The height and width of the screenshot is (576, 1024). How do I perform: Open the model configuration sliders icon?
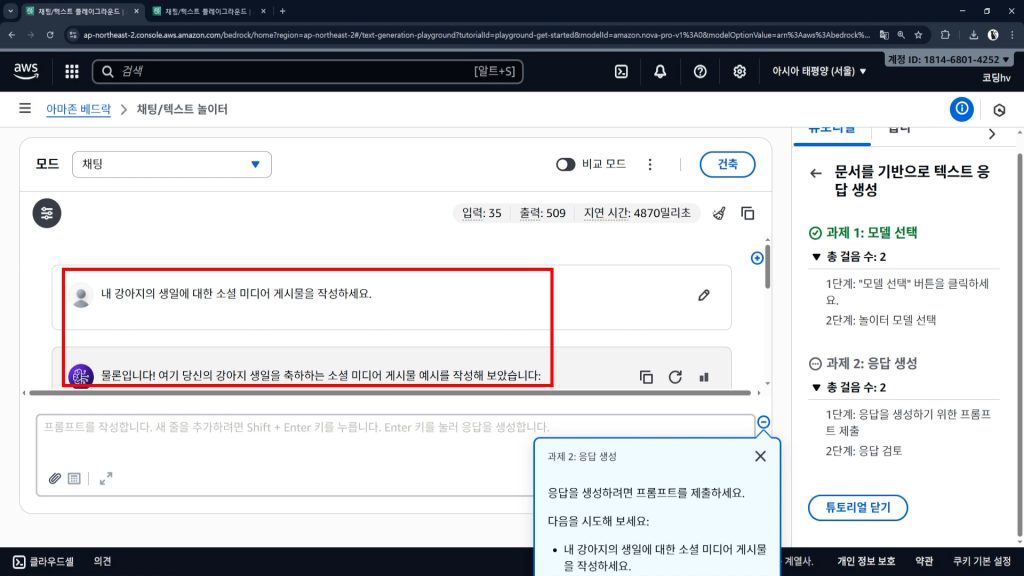click(x=47, y=213)
